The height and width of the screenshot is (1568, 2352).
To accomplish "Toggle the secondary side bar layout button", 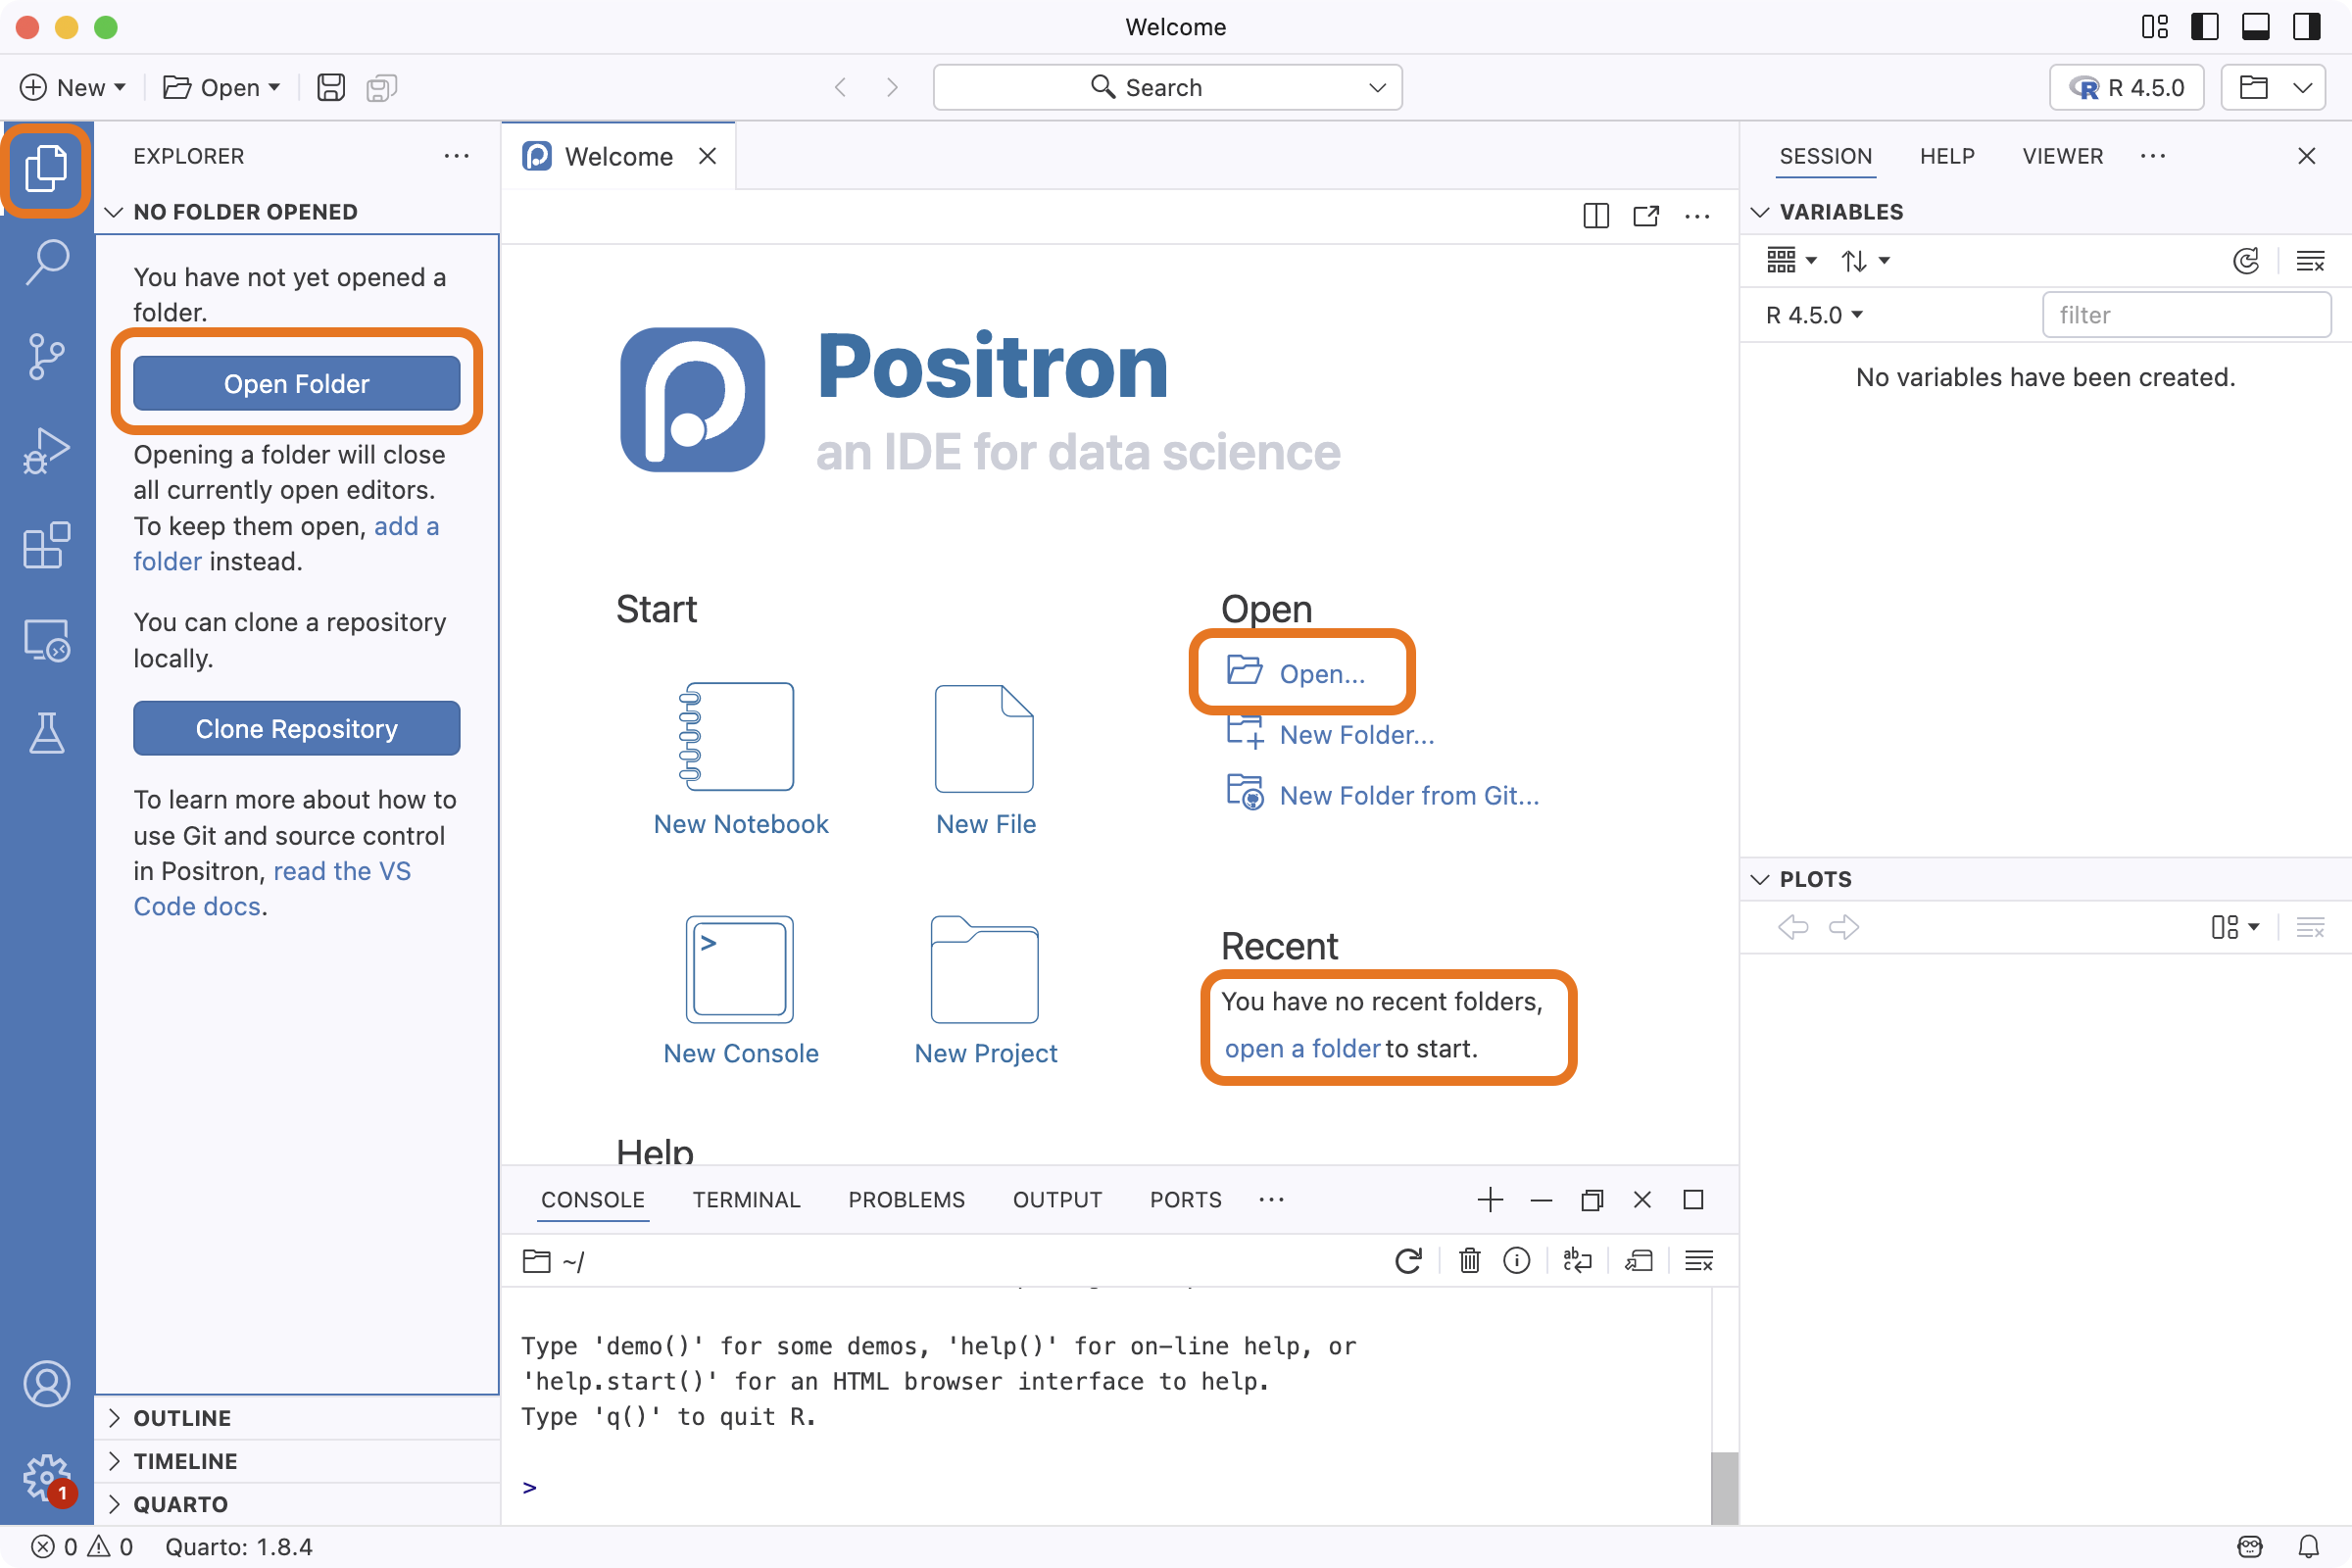I will click(2307, 27).
